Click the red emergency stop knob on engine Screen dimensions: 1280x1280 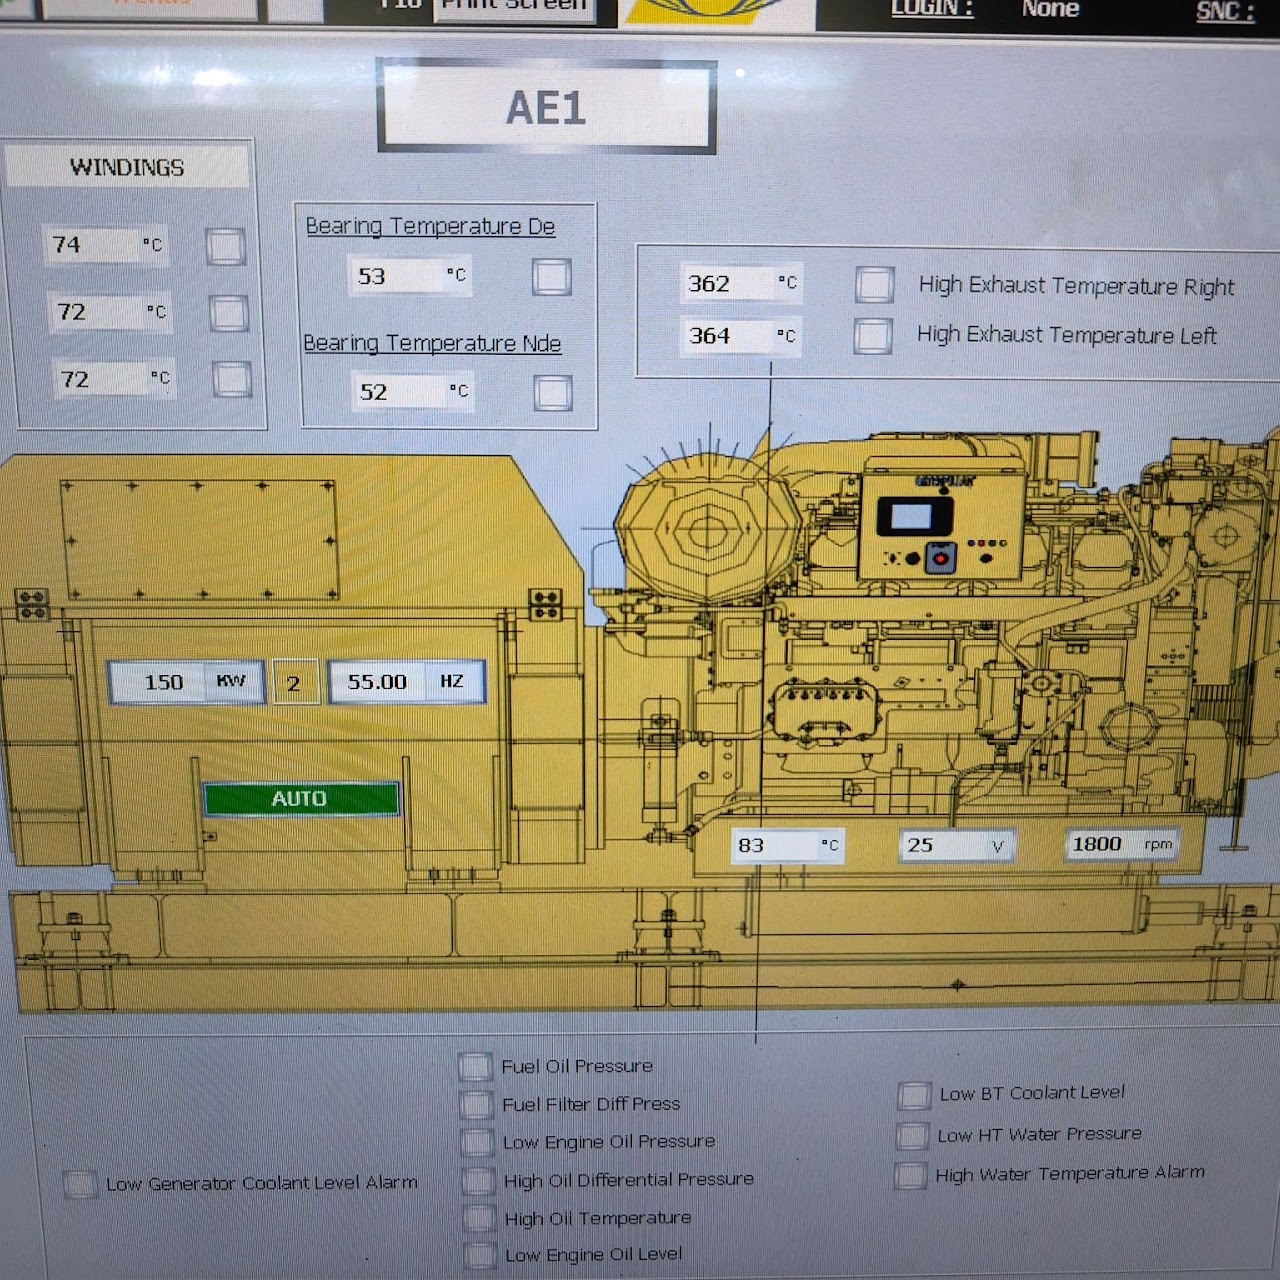pyautogui.click(x=940, y=557)
